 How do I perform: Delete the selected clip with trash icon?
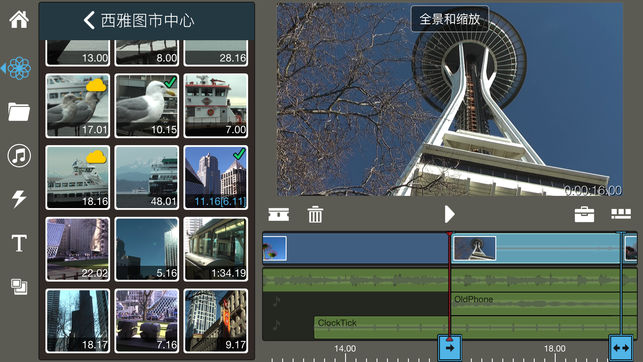[x=315, y=214]
